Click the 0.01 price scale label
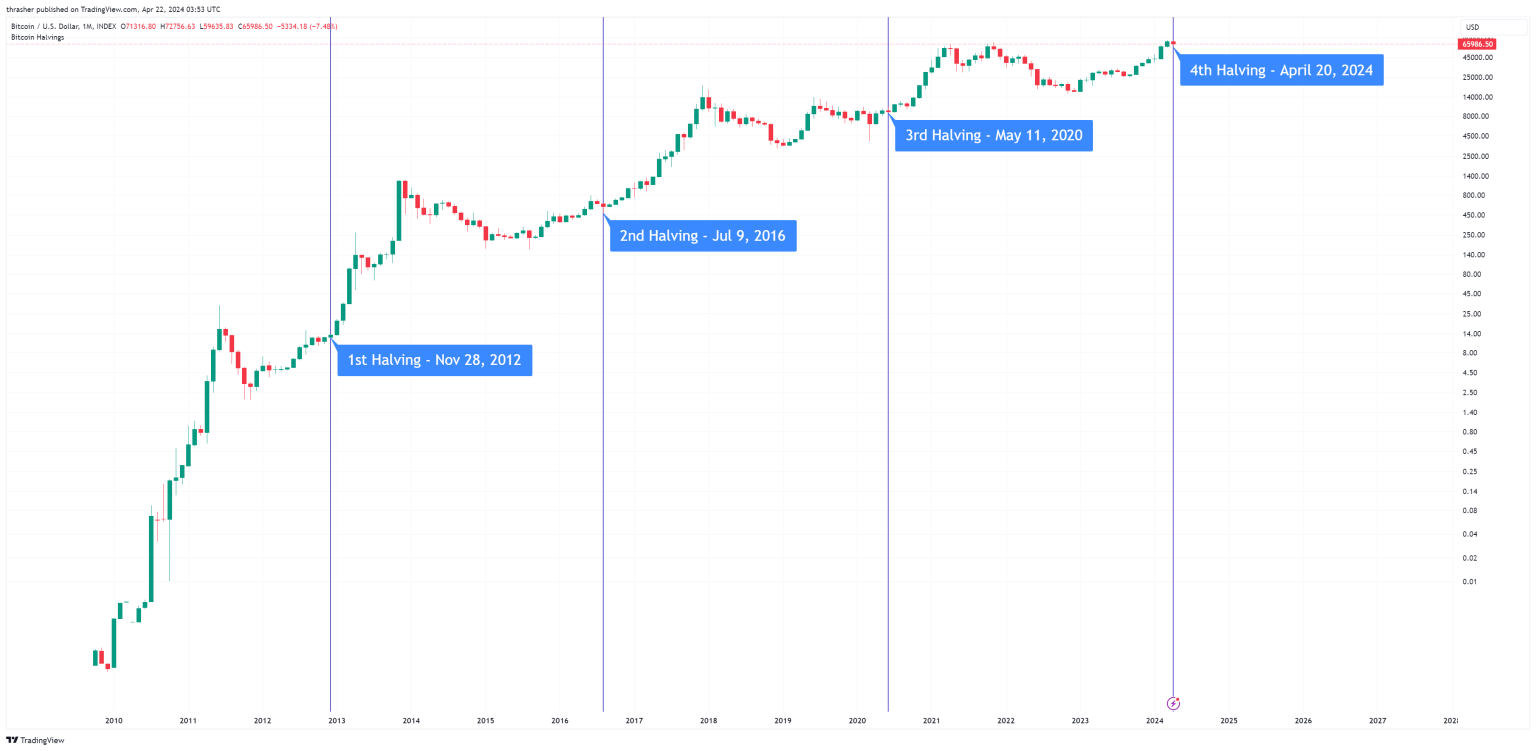This screenshot has height=751, width=1536. 1468,581
